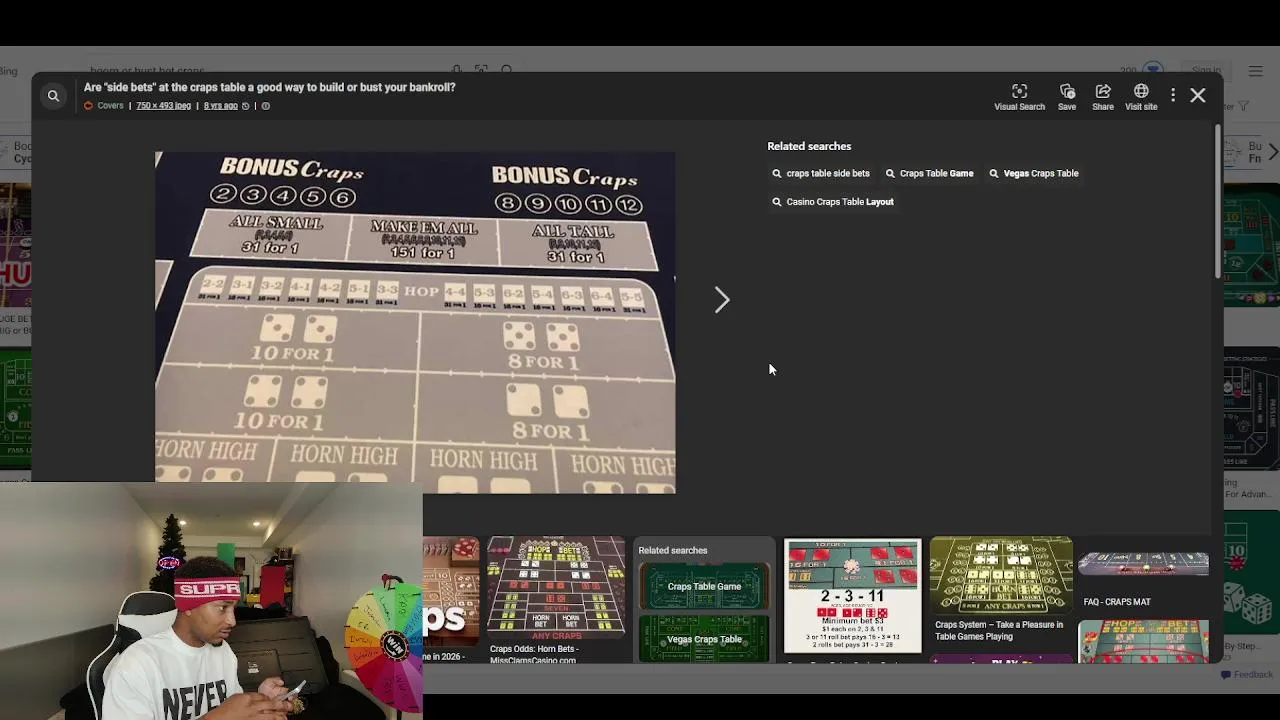Select 'Vegas Craps Table' related search tile
1280x720 pixels.
pos(704,638)
